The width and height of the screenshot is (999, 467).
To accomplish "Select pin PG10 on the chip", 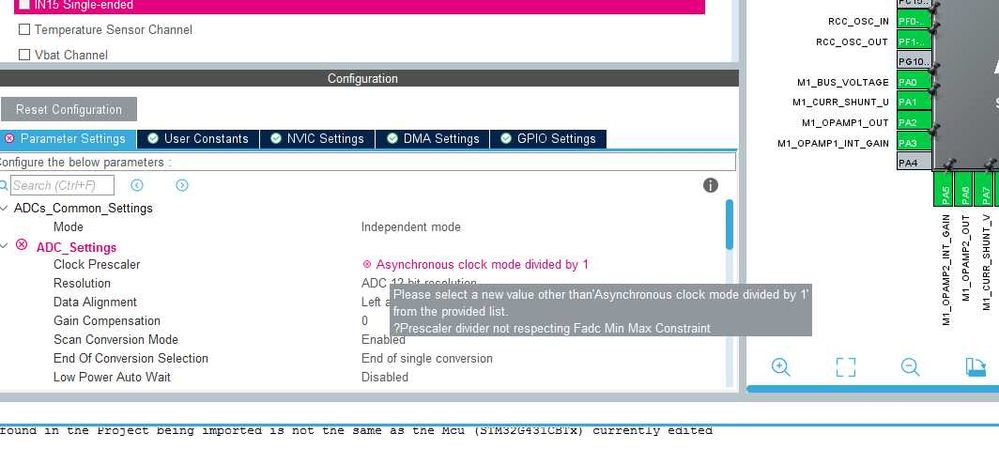I will [914, 62].
